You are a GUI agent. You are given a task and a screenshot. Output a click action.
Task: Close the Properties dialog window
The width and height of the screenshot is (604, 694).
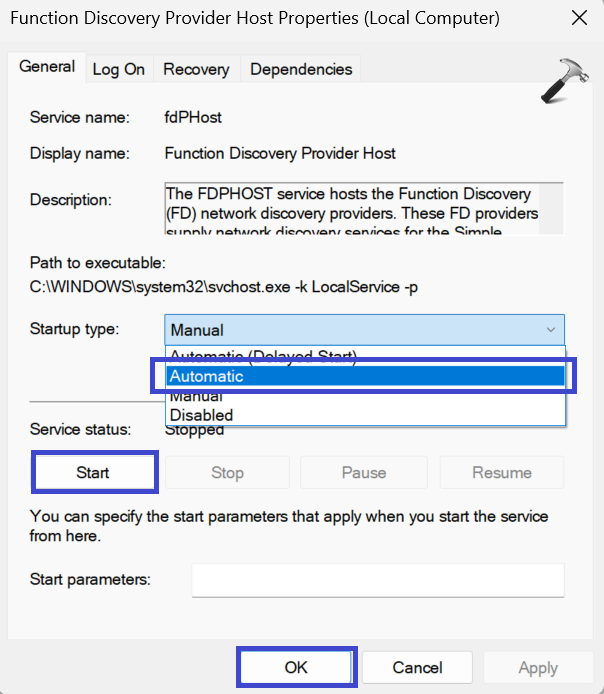click(x=578, y=18)
